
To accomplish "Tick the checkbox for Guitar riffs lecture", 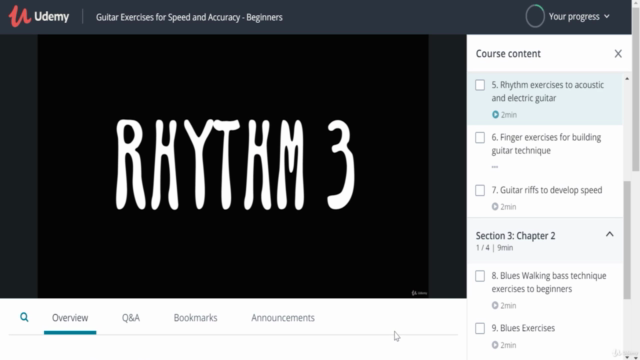I will (480, 190).
